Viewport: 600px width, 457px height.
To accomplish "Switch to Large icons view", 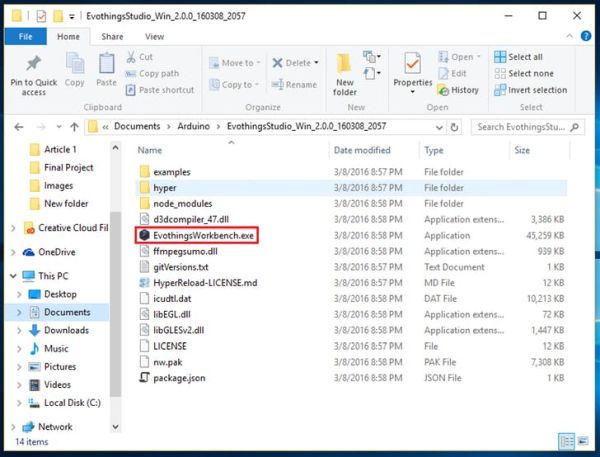I will coord(583,442).
